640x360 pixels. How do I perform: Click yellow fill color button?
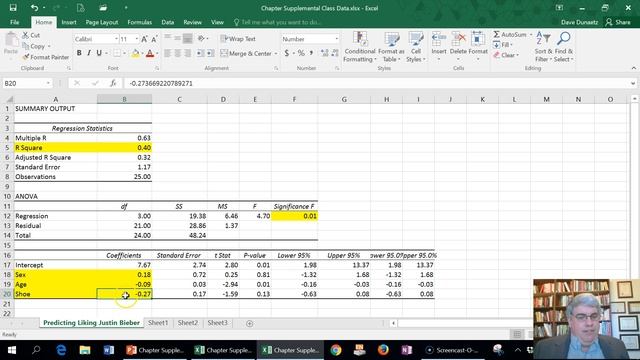pyautogui.click(x=135, y=53)
